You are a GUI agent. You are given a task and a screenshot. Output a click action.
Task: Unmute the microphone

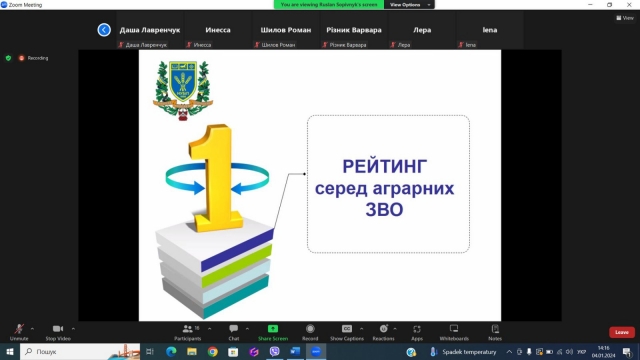point(19,332)
